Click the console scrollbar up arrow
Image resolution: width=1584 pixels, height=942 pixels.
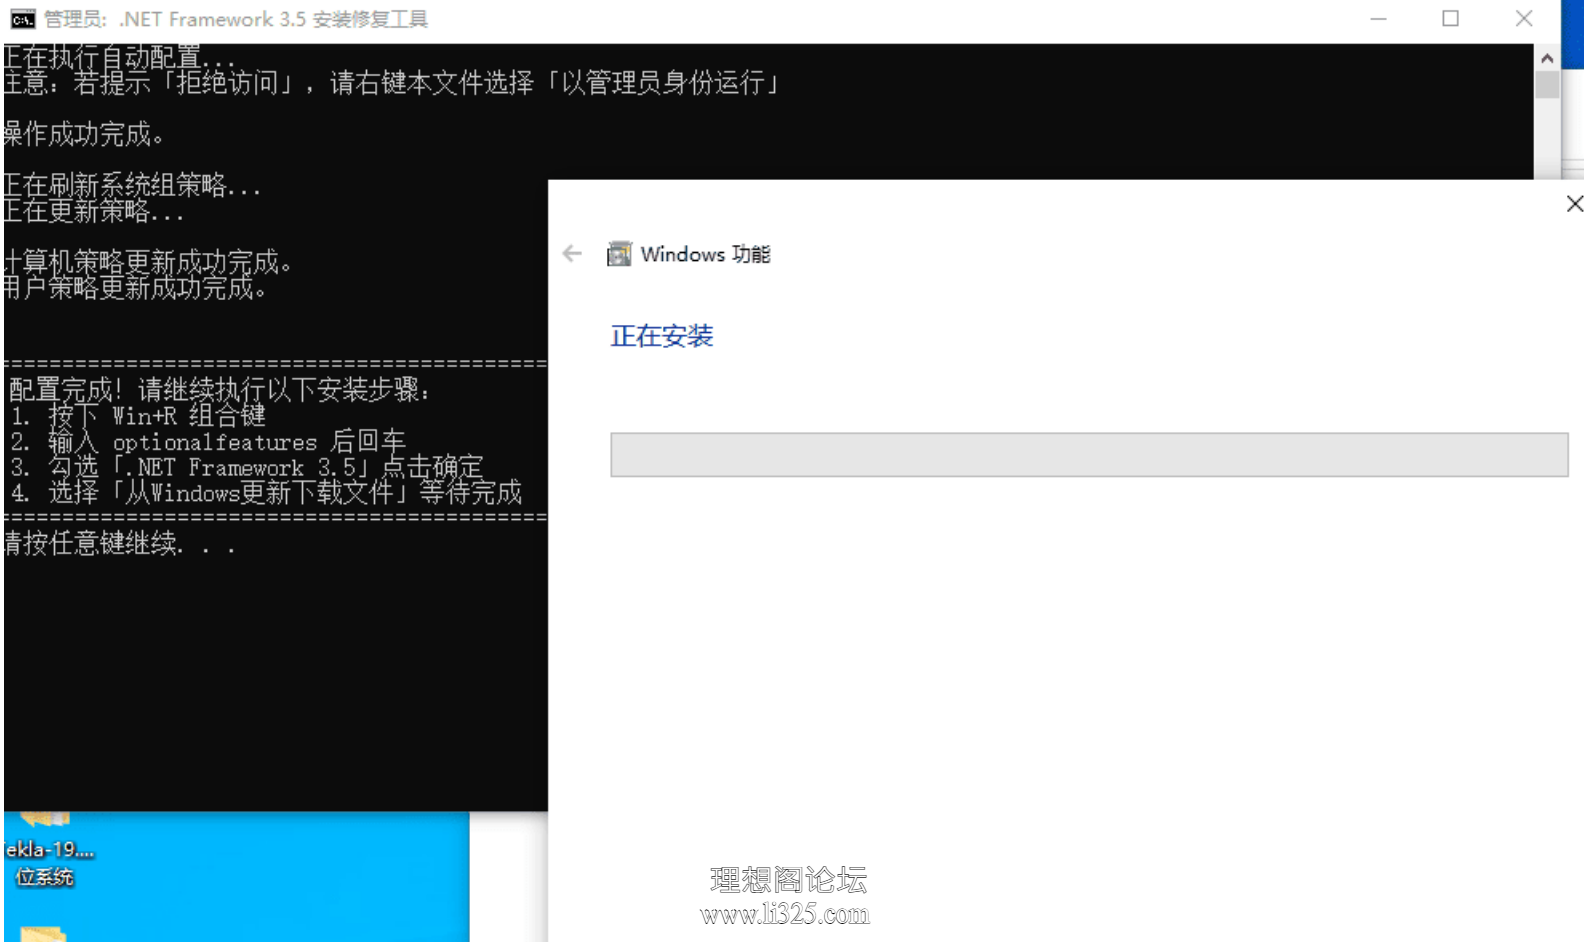coord(1547,58)
